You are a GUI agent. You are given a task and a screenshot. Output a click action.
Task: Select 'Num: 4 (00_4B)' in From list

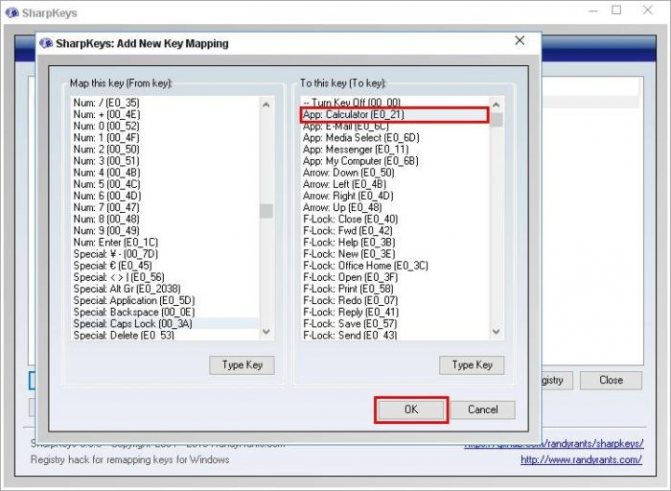(x=165, y=173)
